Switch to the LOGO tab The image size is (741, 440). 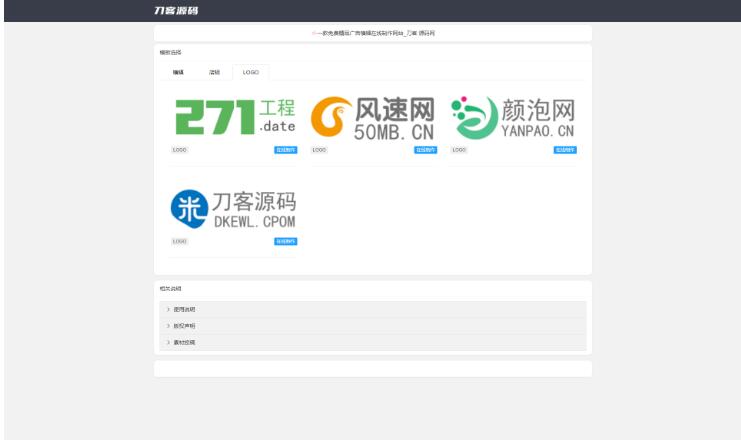(250, 72)
